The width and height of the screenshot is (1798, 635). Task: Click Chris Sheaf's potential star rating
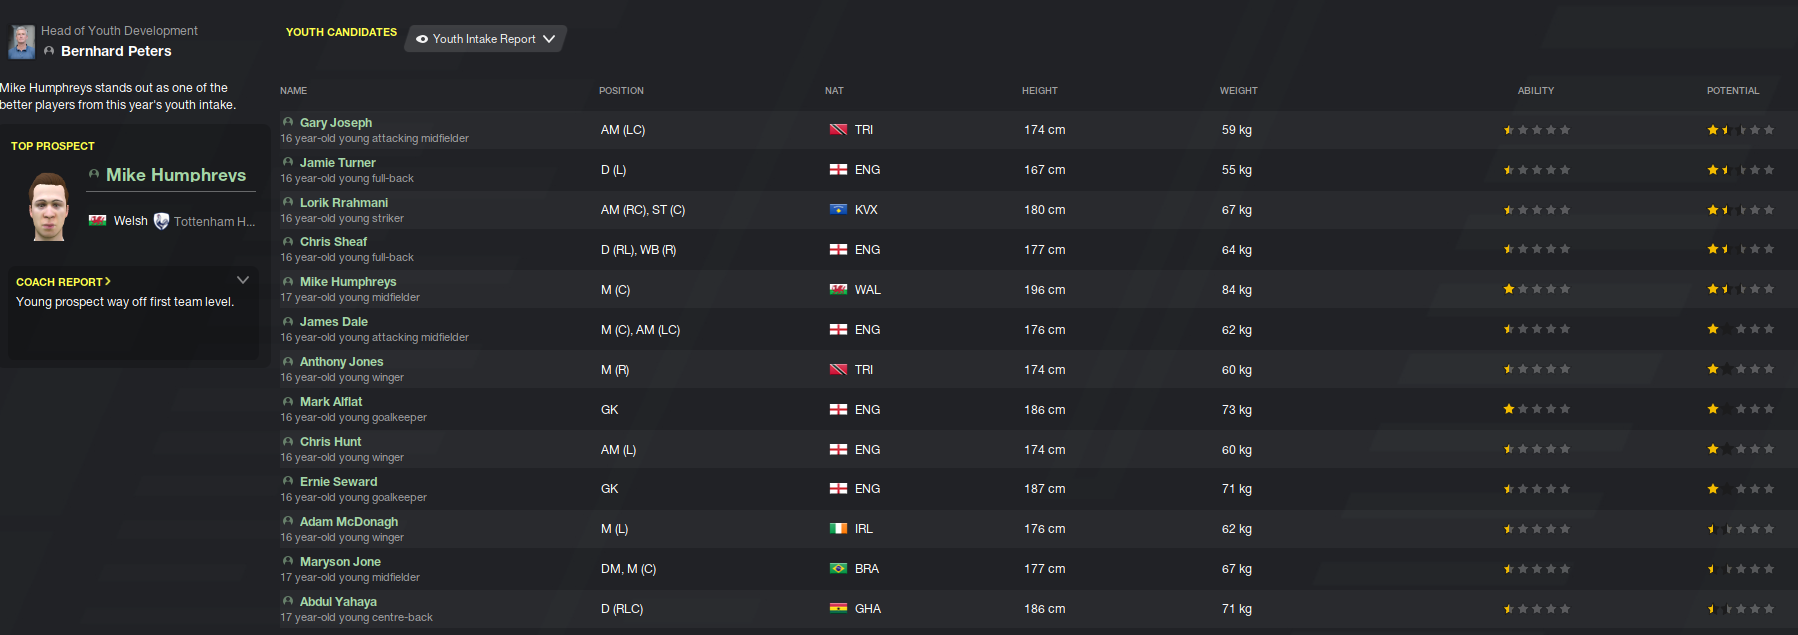pyautogui.click(x=1740, y=250)
